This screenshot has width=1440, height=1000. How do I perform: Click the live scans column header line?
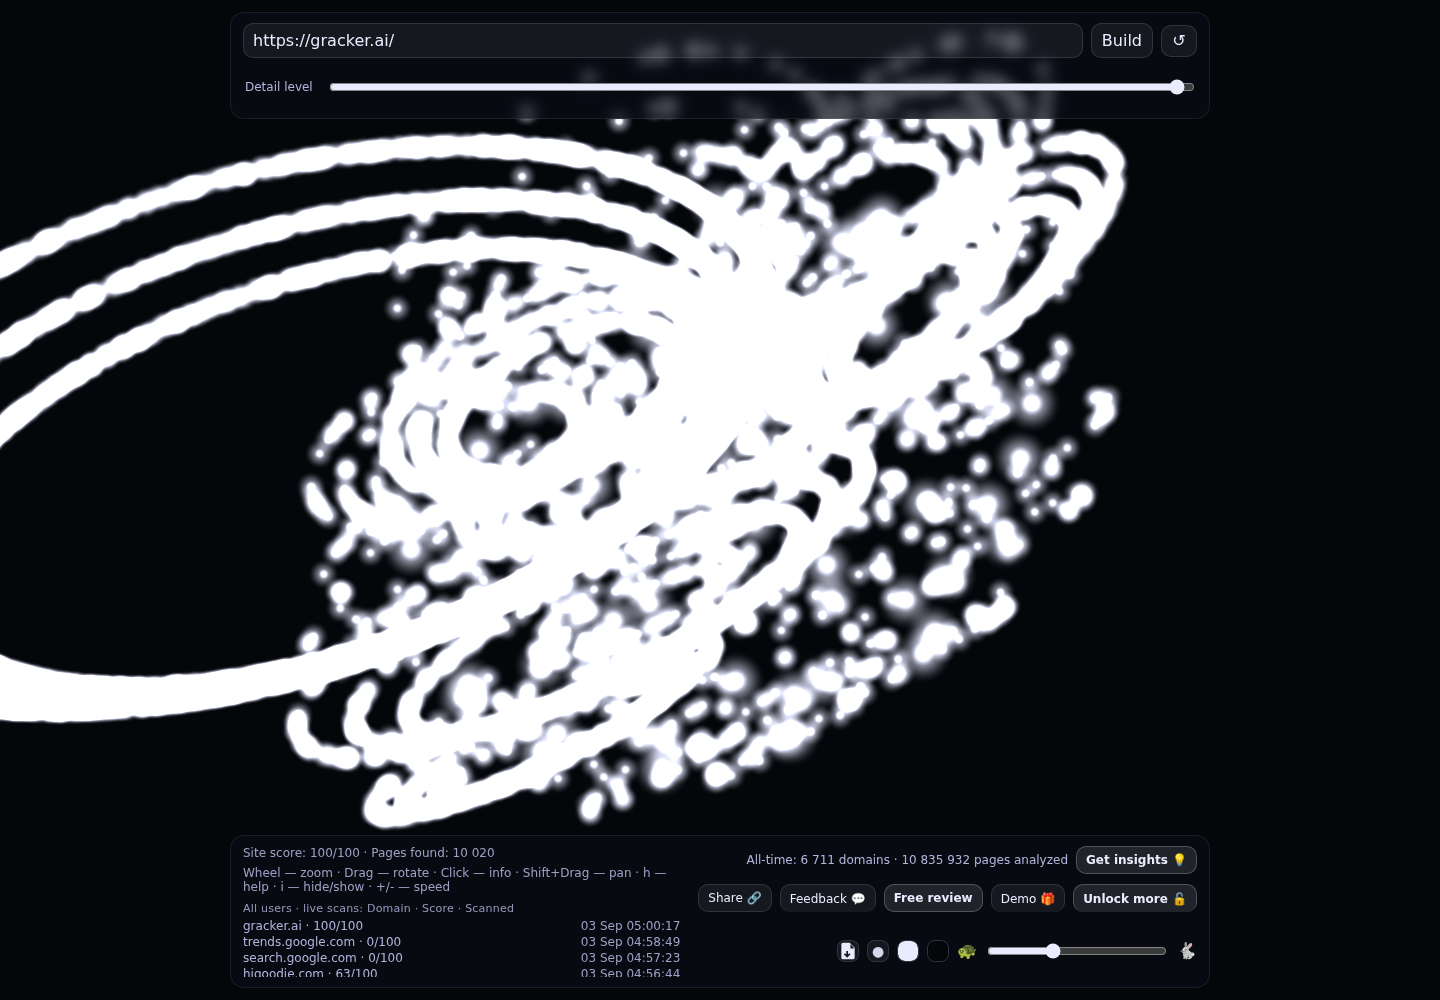tap(378, 908)
